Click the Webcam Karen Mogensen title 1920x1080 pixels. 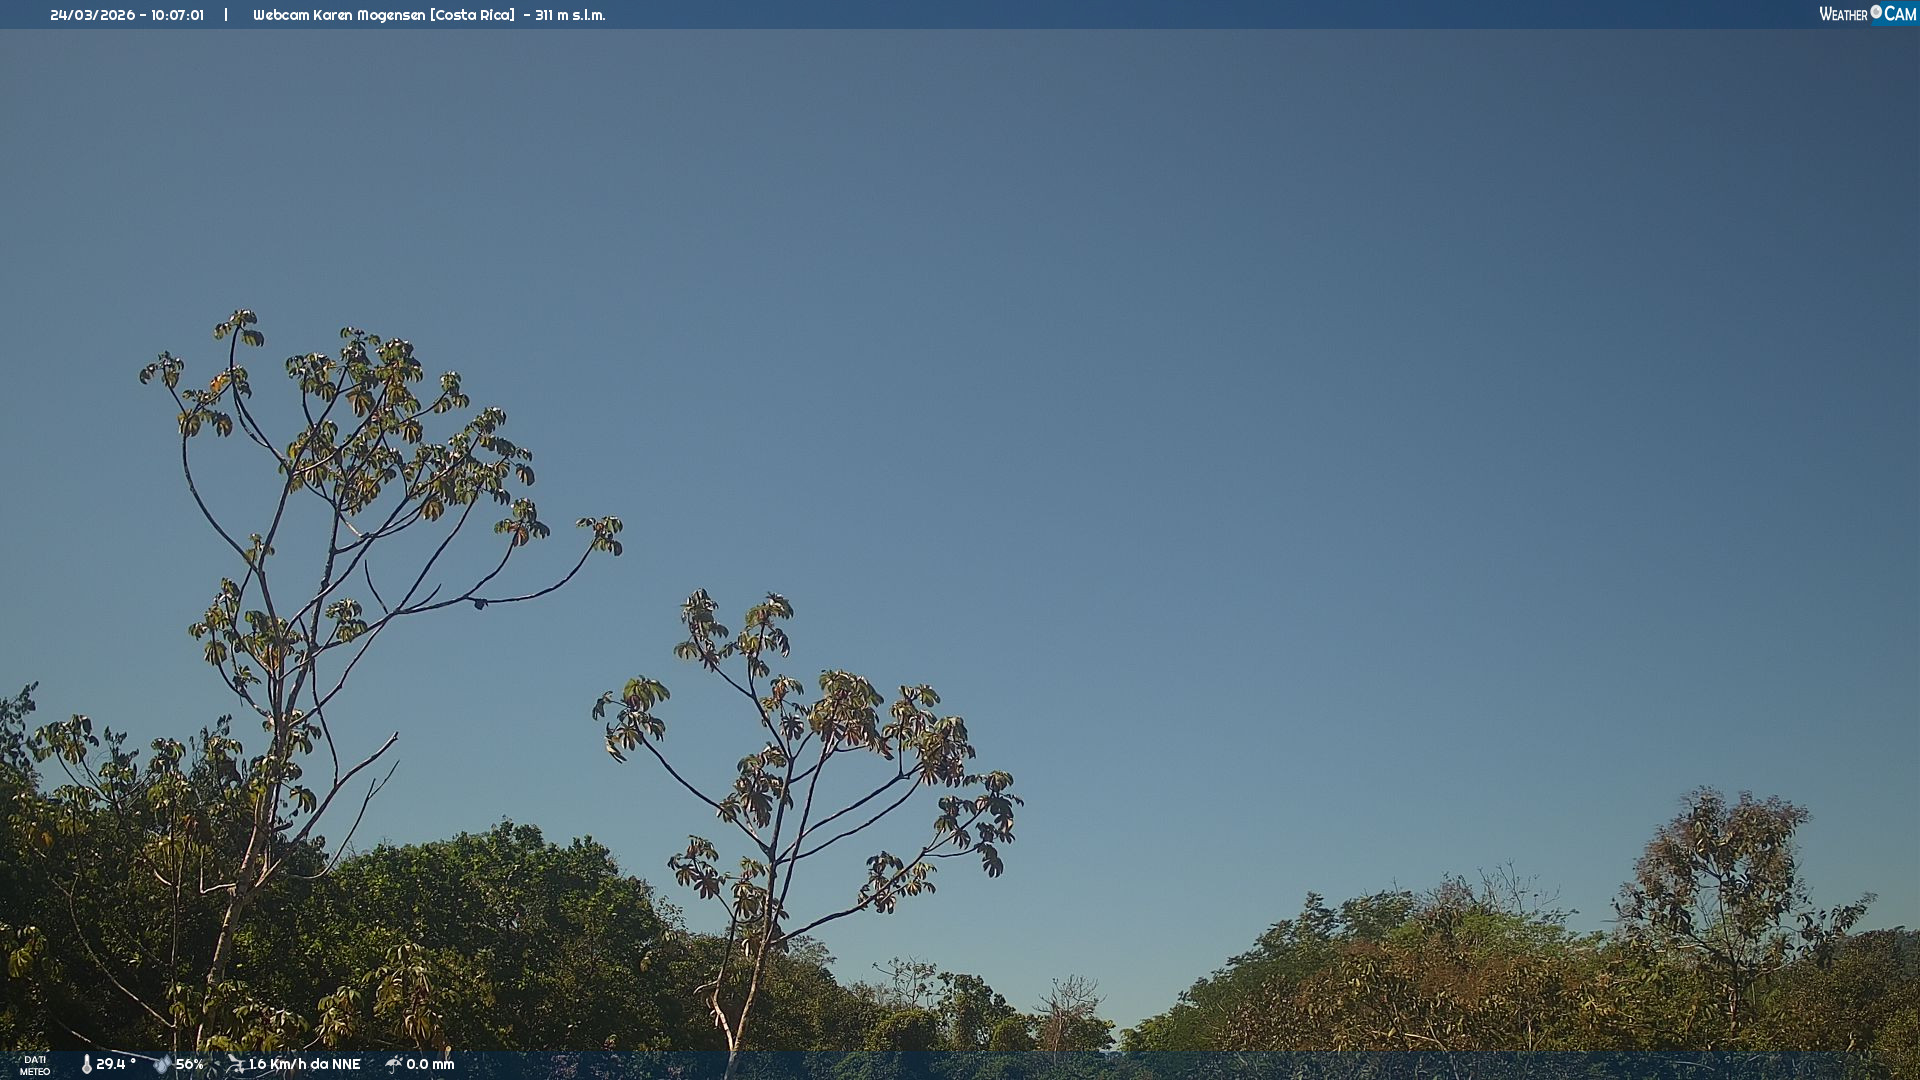[339, 15]
